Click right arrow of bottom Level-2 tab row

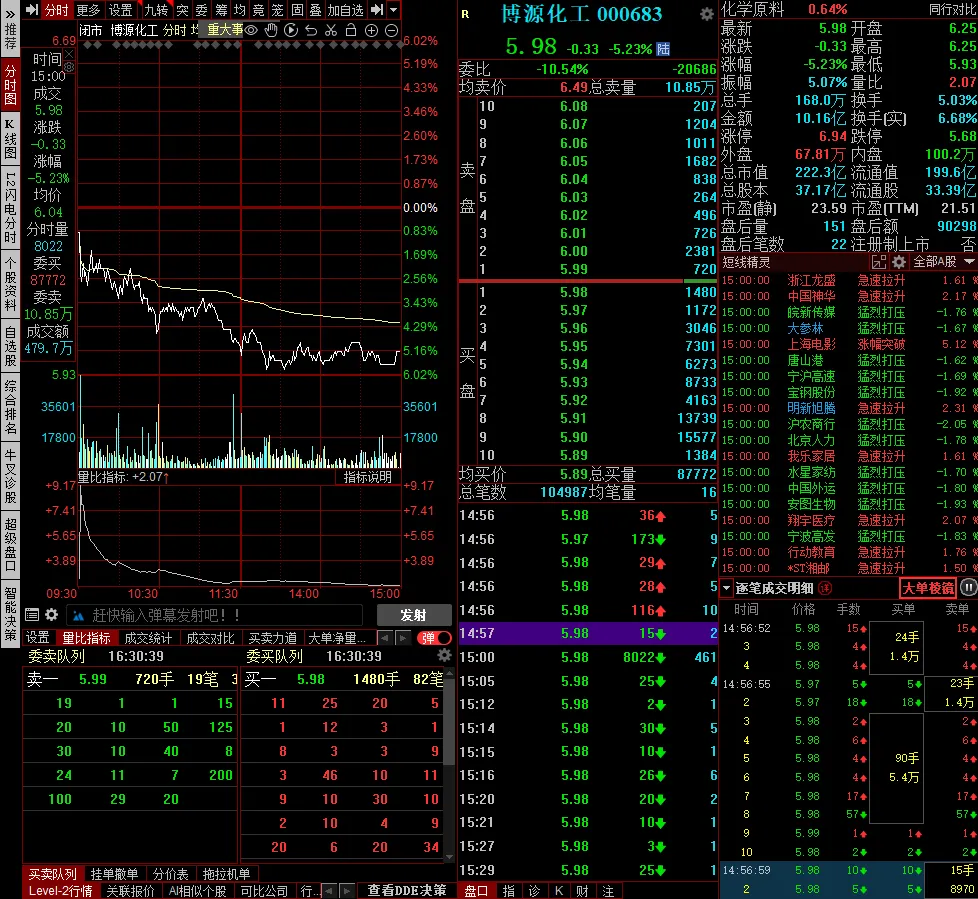347,891
